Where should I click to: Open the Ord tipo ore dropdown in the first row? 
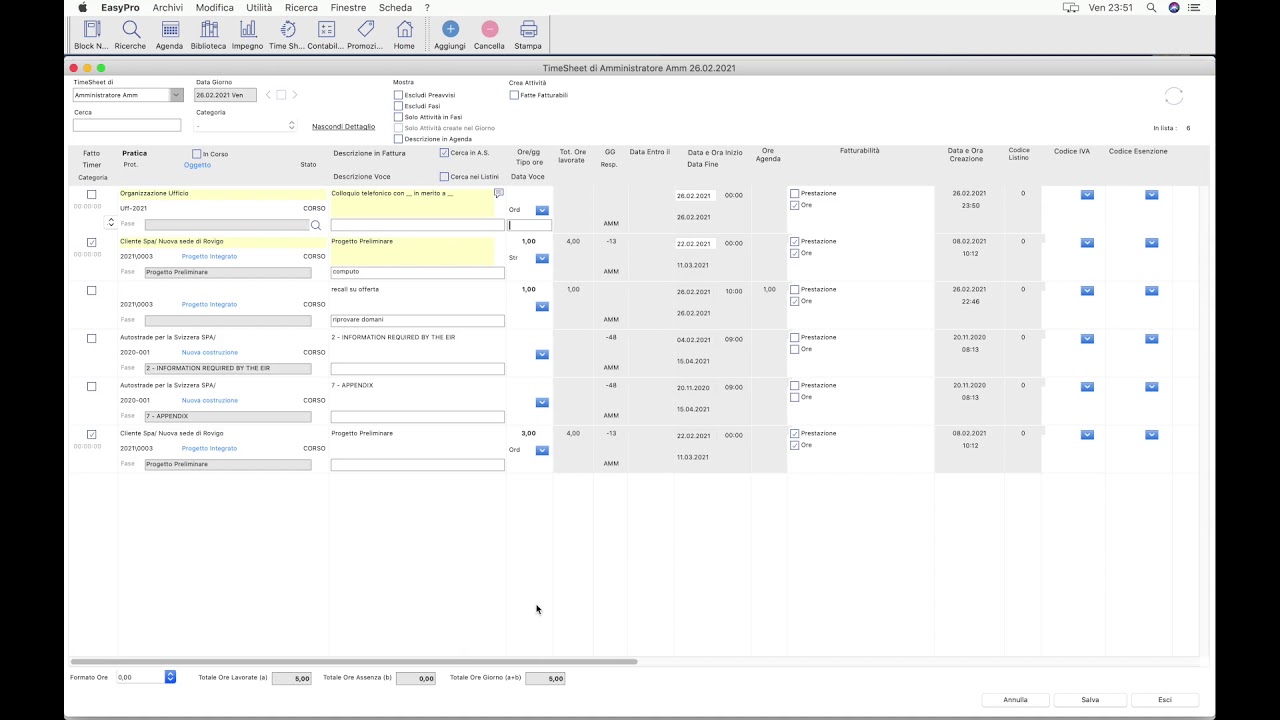[x=542, y=210]
